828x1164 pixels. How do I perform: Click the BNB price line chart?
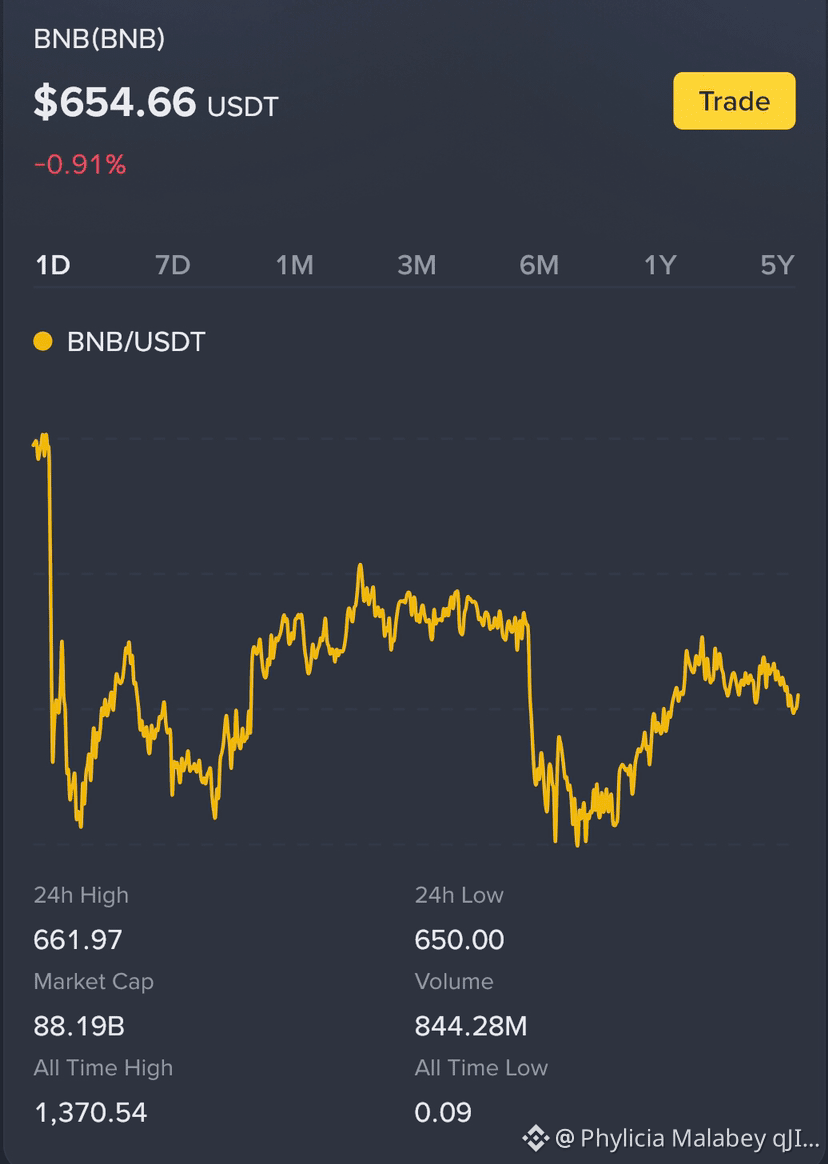(416, 638)
